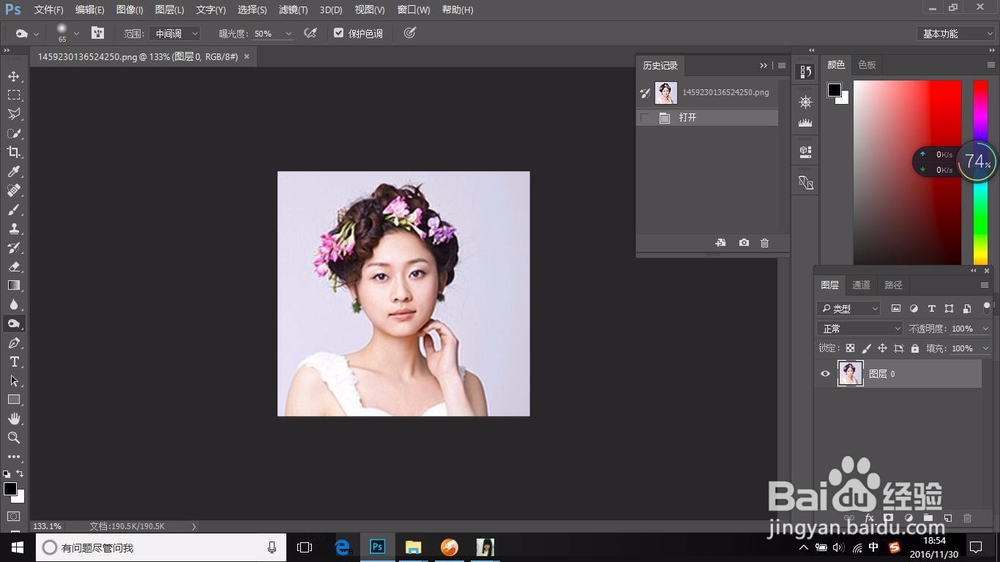Open the 基本功能 workspace dropdown
The width and height of the screenshot is (1000, 562).
[955, 34]
